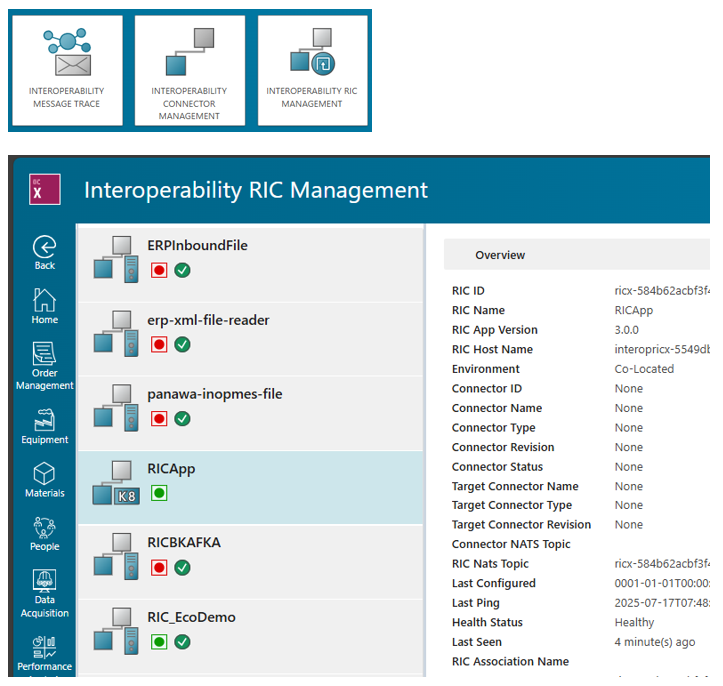Open People module in sidebar
Image resolution: width=723 pixels, height=686 pixels.
44,533
